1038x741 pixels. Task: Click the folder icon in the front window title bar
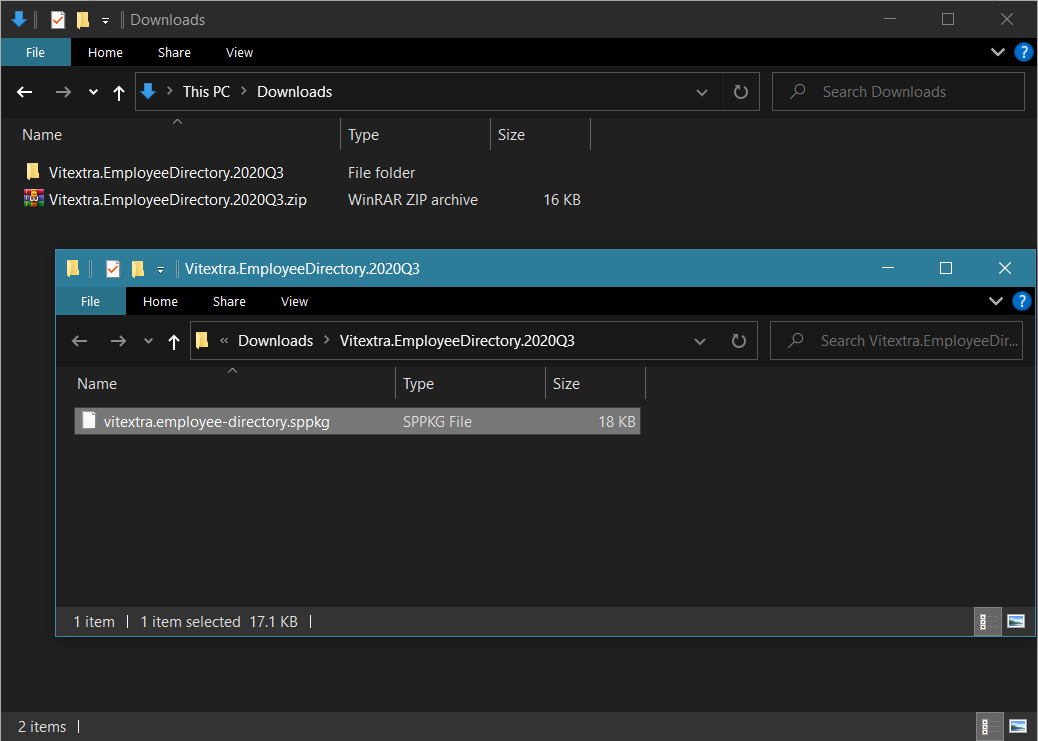click(73, 268)
